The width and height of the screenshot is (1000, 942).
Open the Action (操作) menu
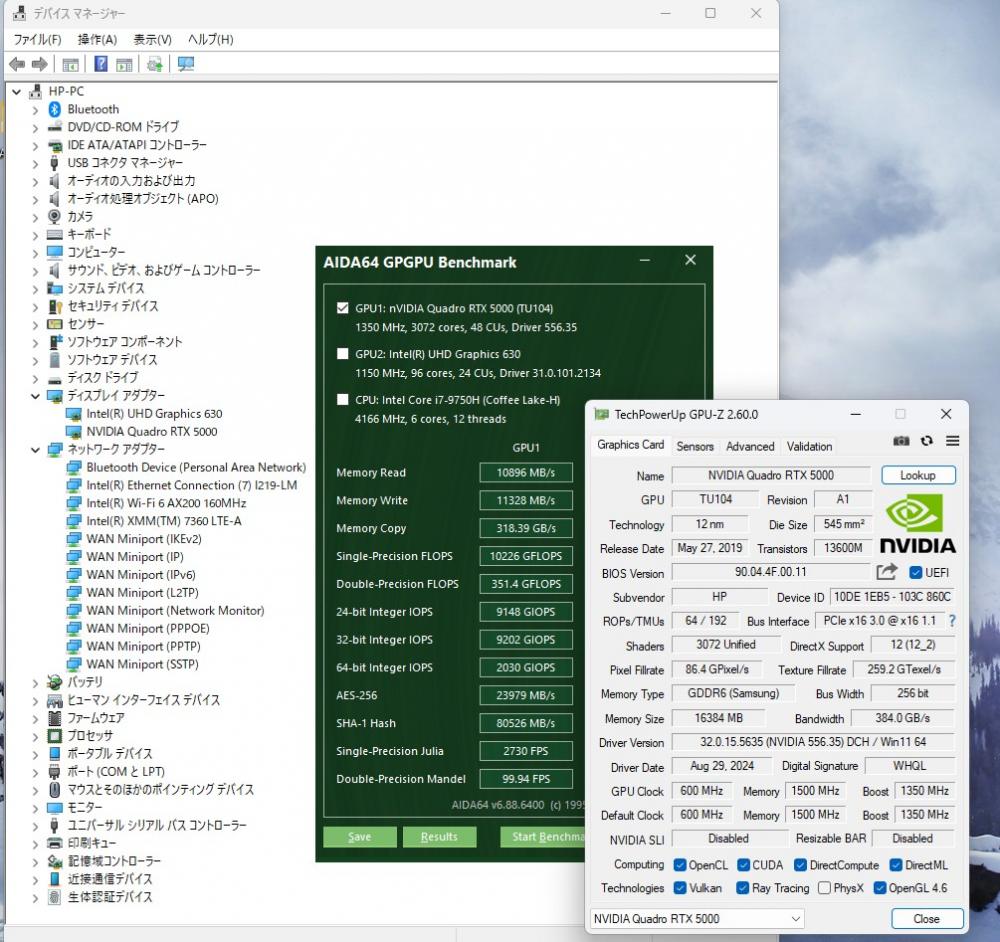(x=98, y=40)
